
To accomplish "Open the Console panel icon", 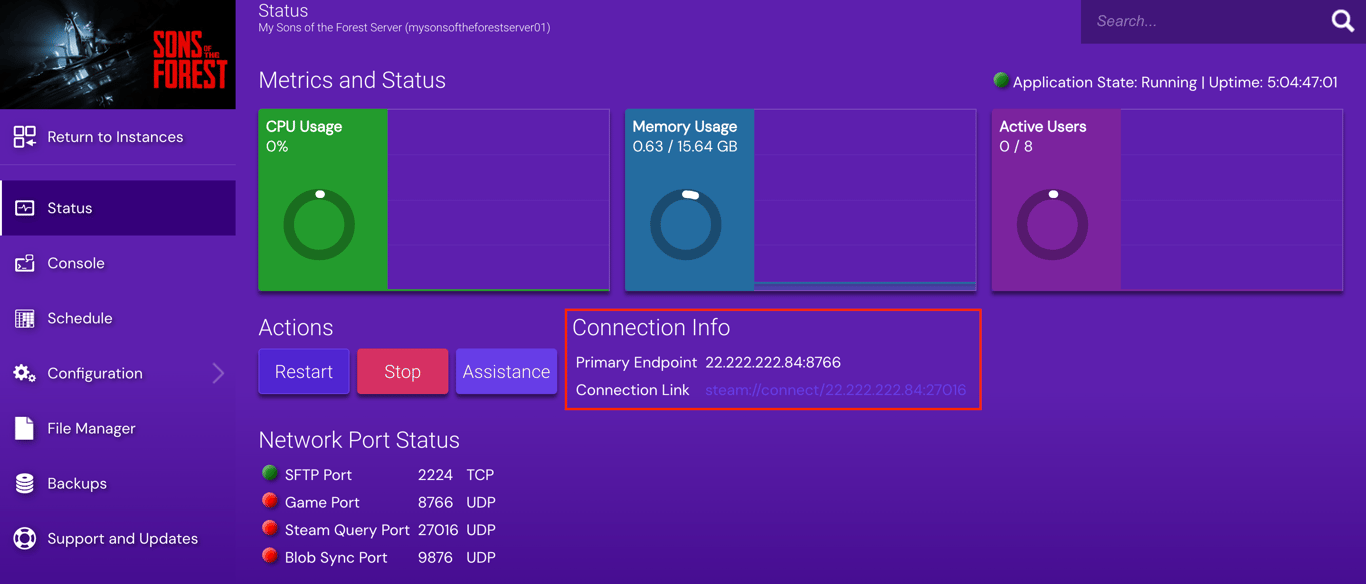I will (28, 263).
